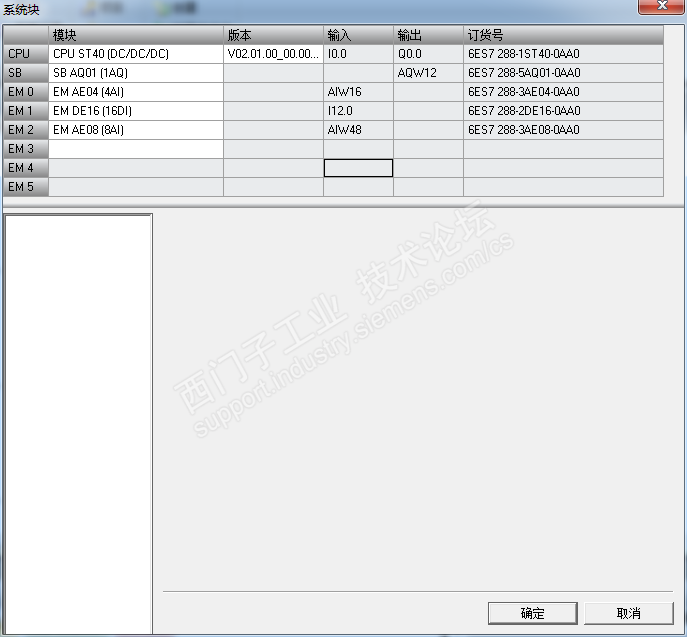Image resolution: width=687 pixels, height=637 pixels.
Task: Click order number 6ES7 288-2DE16-0AA0
Action: [x=563, y=111]
